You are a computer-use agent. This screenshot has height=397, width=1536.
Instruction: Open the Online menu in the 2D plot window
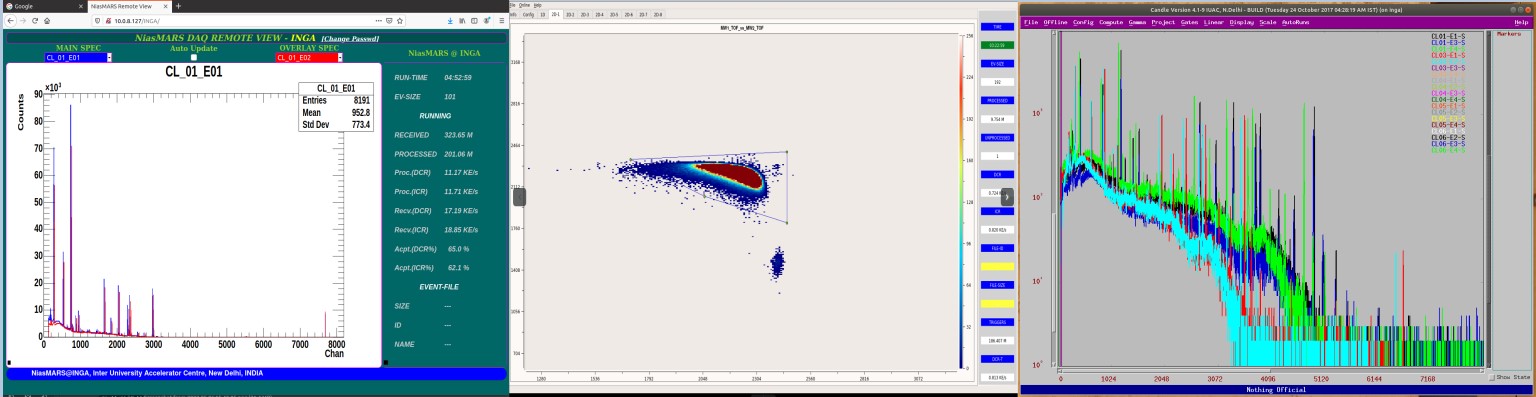click(x=524, y=5)
